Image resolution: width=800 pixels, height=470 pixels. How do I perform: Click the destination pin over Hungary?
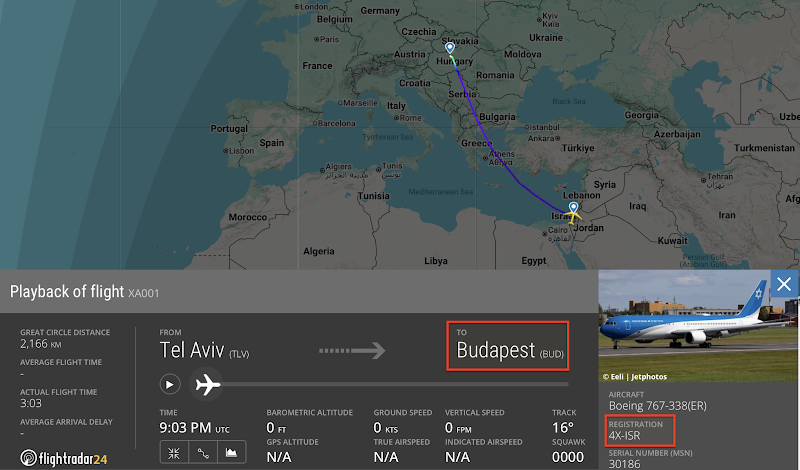pos(450,48)
